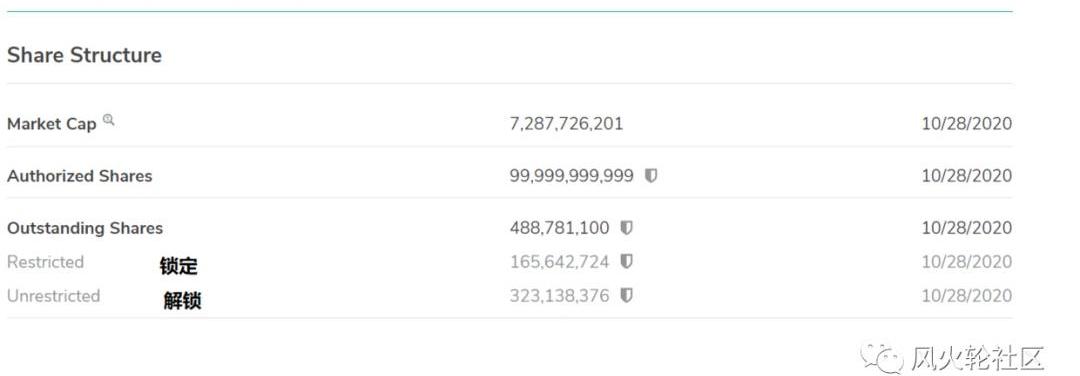
Task: Click the WeChat logo in the watermark
Action: [883, 357]
